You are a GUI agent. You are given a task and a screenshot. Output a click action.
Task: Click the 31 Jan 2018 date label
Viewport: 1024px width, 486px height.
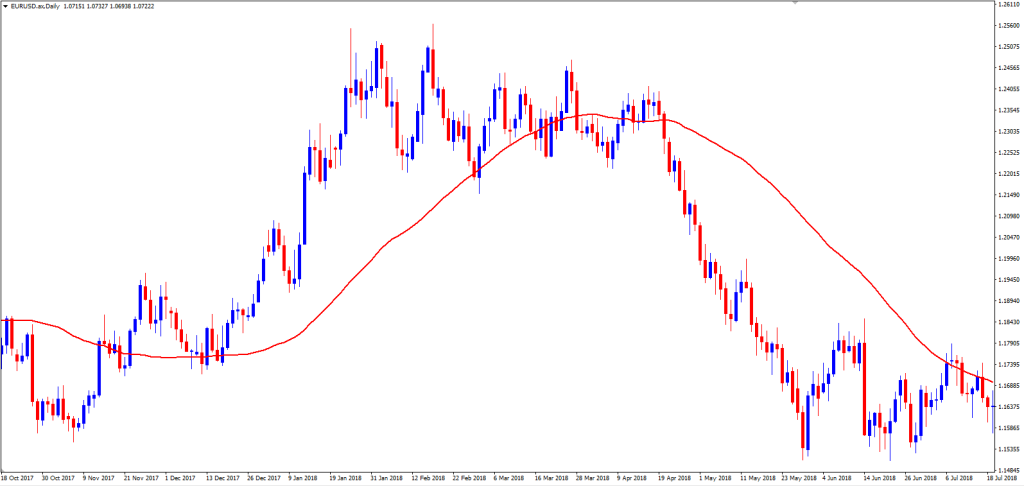(x=386, y=478)
